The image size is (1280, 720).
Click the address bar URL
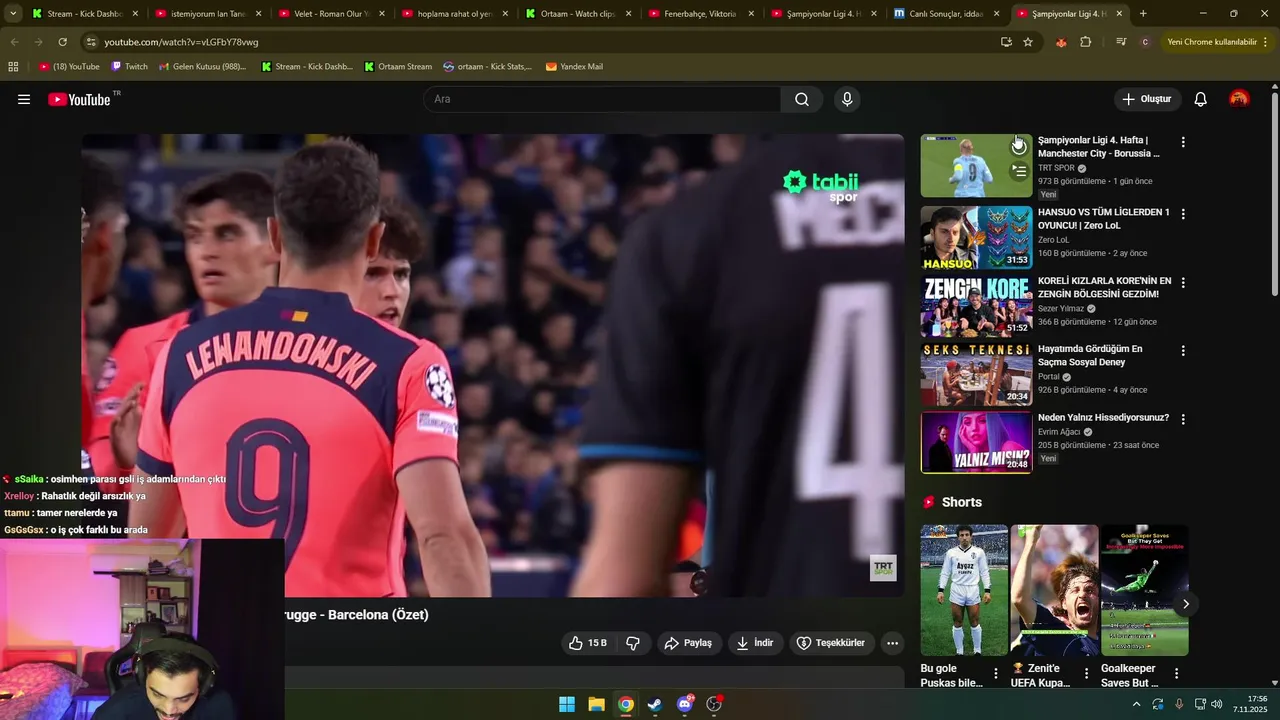tap(181, 42)
